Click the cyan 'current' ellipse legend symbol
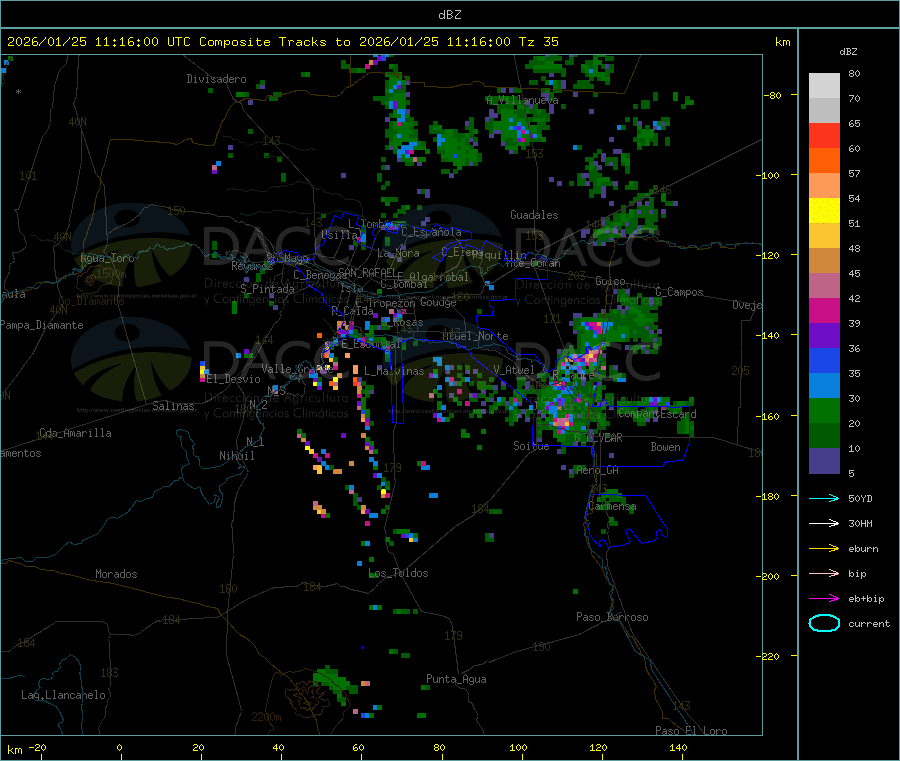The width and height of the screenshot is (900, 761). (x=824, y=623)
